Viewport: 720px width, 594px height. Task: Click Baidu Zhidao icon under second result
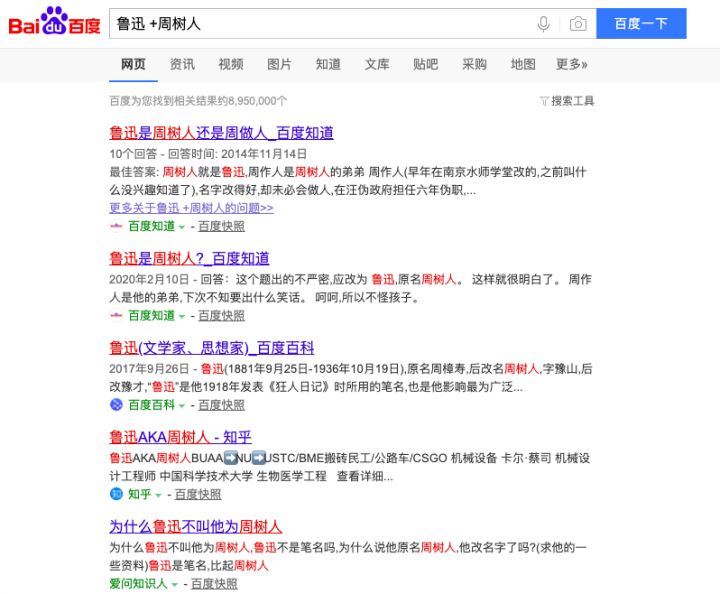(x=116, y=316)
